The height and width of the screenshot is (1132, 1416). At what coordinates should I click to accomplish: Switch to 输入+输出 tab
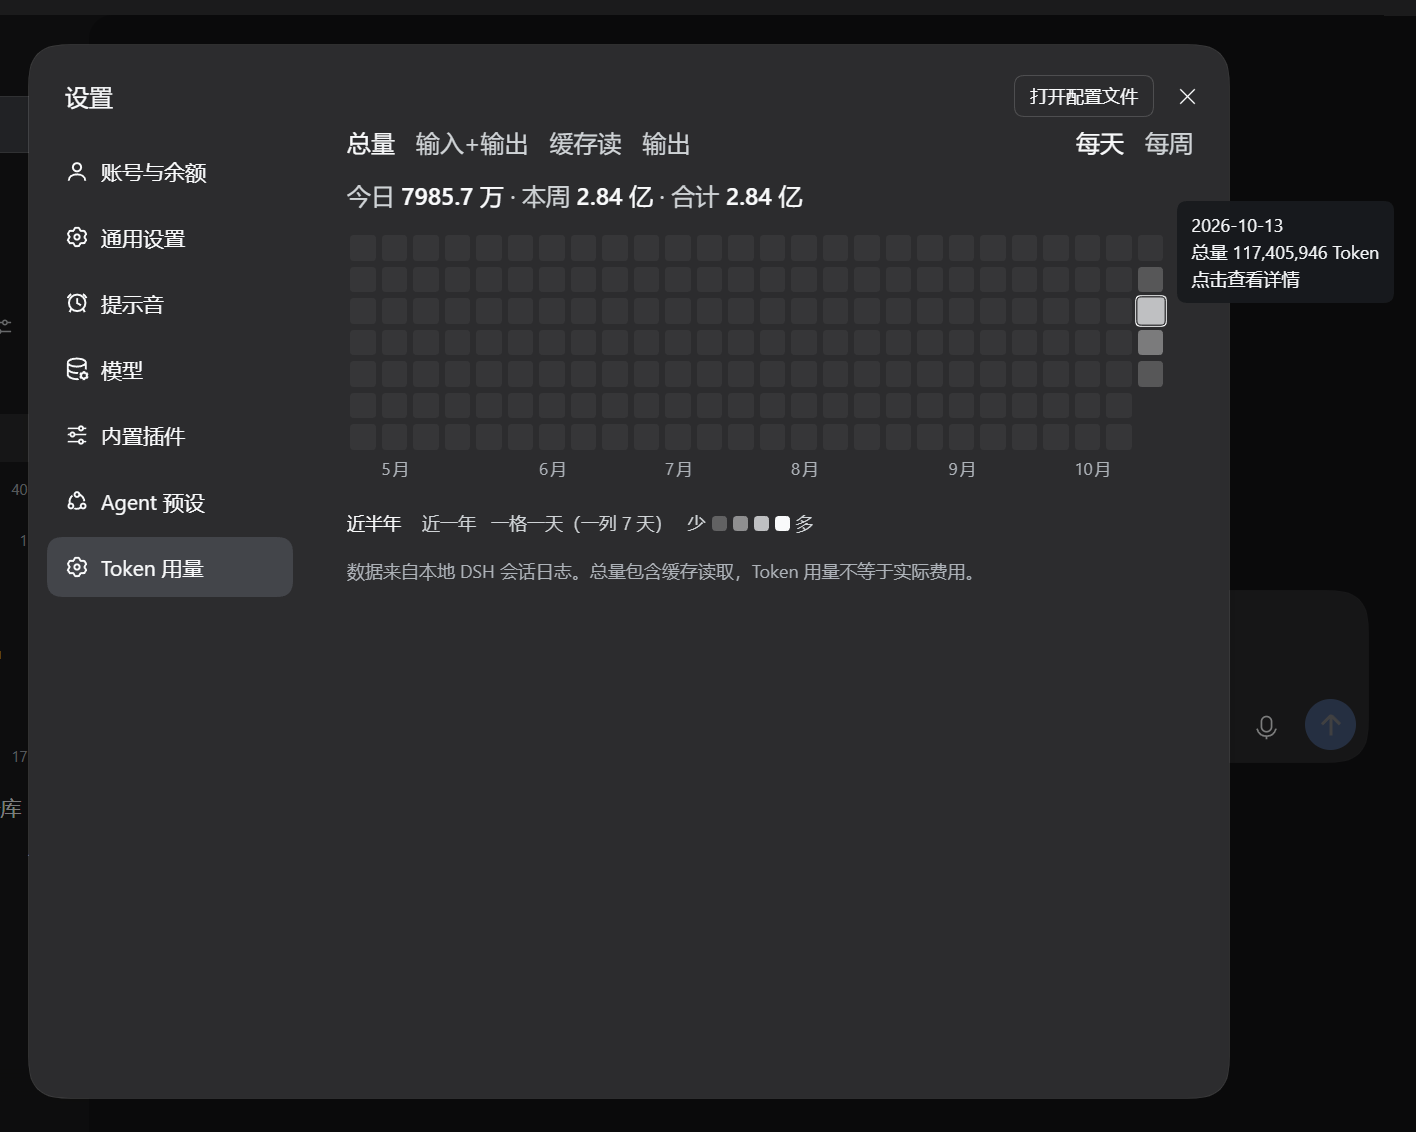(x=472, y=144)
